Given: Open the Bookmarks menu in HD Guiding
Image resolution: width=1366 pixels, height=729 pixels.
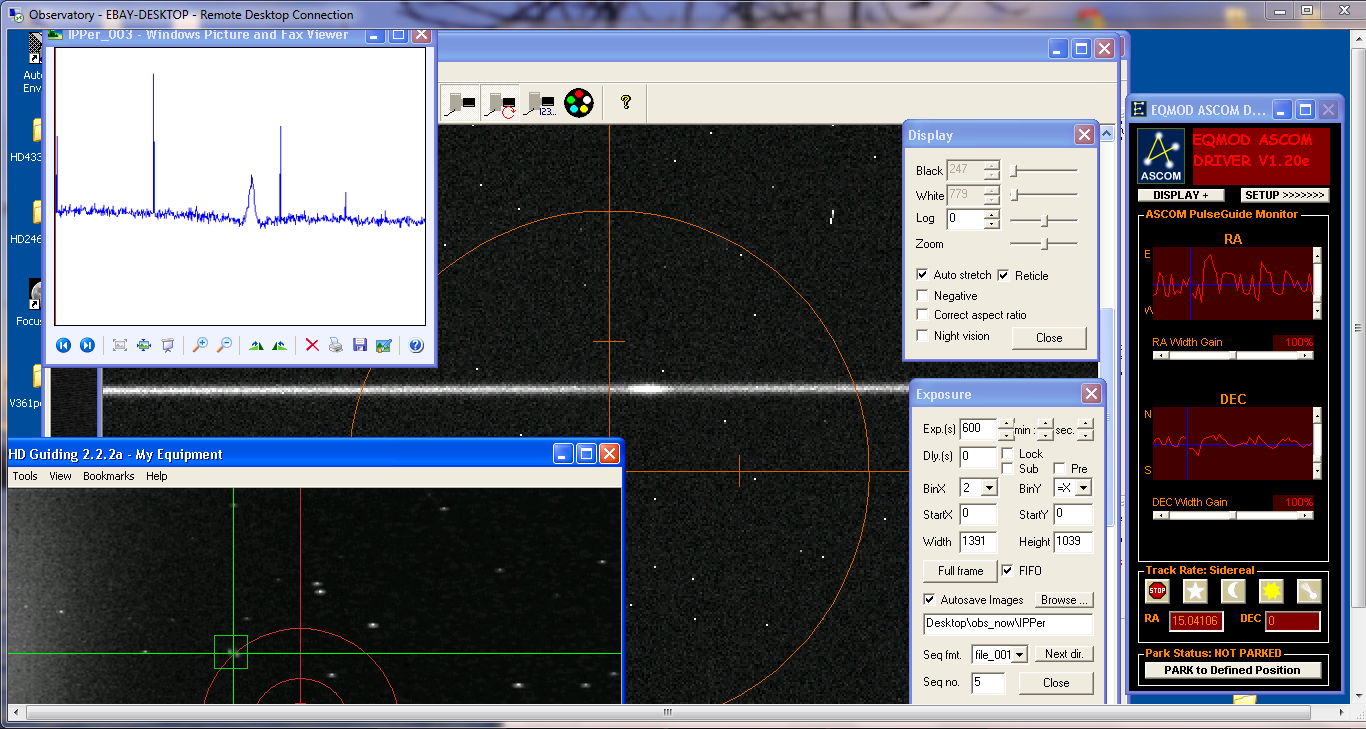Looking at the screenshot, I should pos(108,476).
